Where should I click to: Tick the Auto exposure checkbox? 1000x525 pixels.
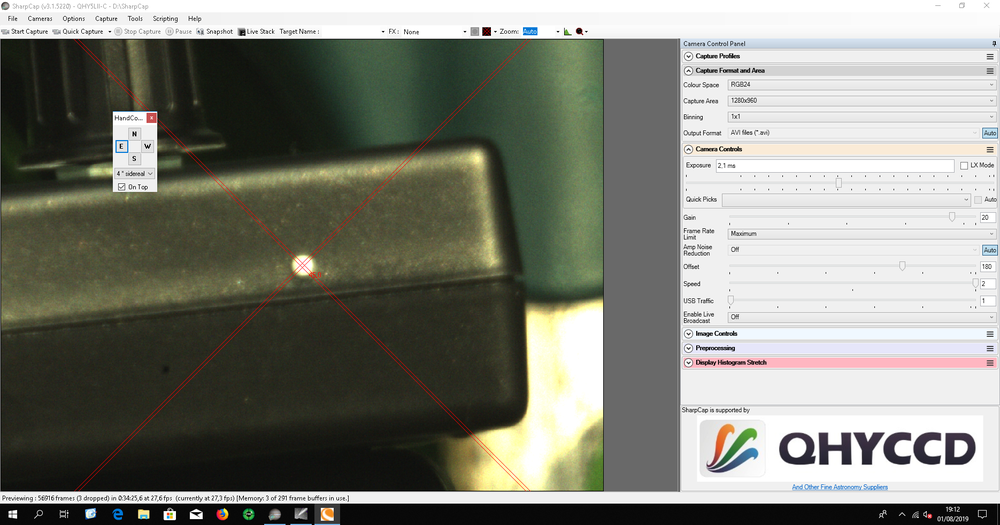coord(978,200)
